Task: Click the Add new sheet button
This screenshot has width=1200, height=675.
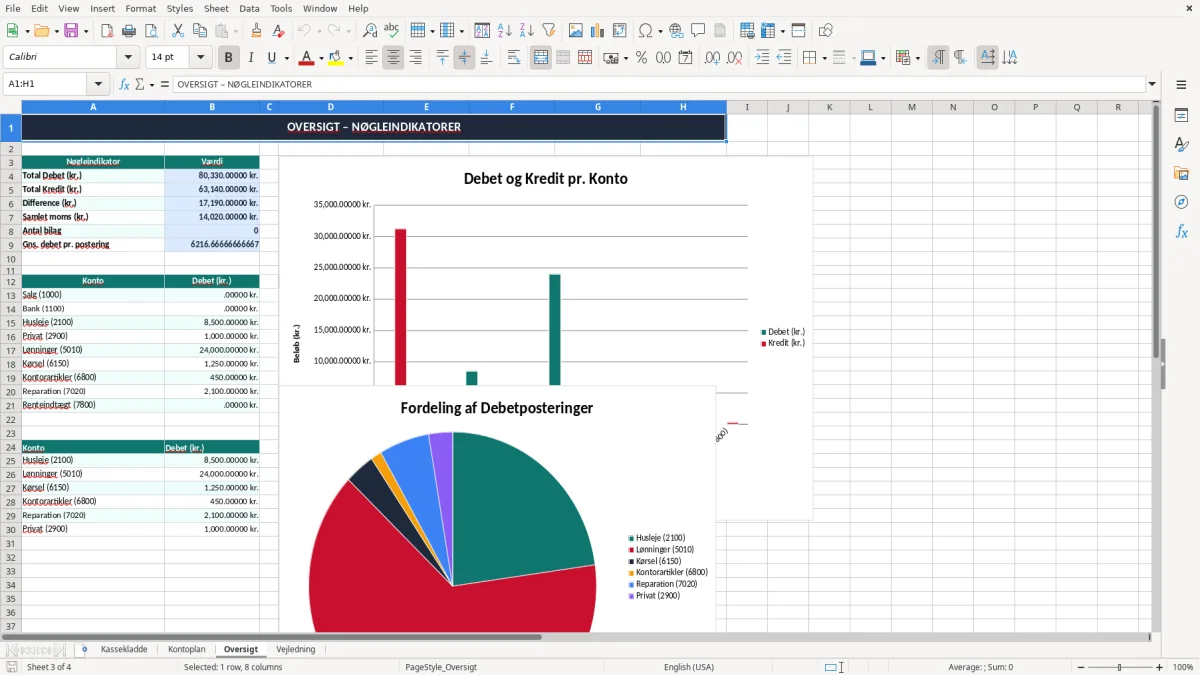Action: point(84,650)
